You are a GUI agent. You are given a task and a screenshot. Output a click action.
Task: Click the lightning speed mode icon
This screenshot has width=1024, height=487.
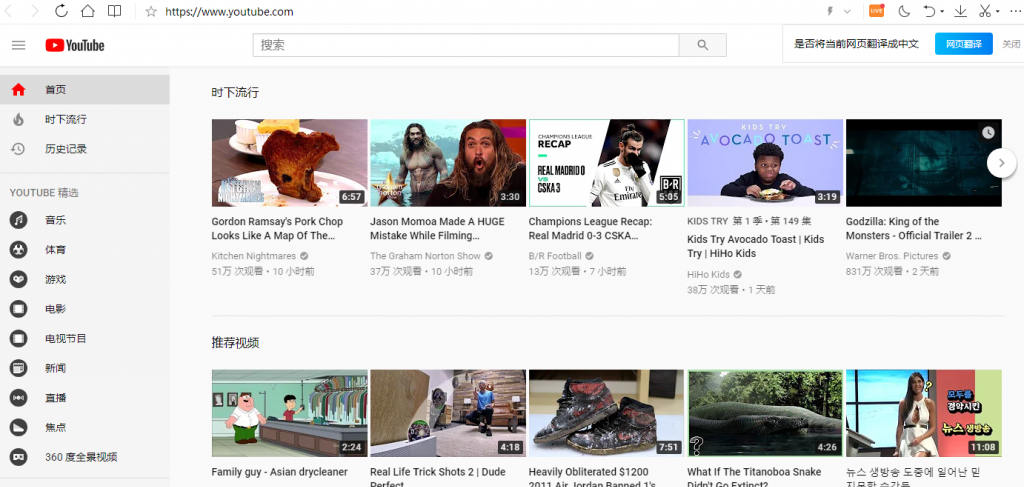pos(831,11)
